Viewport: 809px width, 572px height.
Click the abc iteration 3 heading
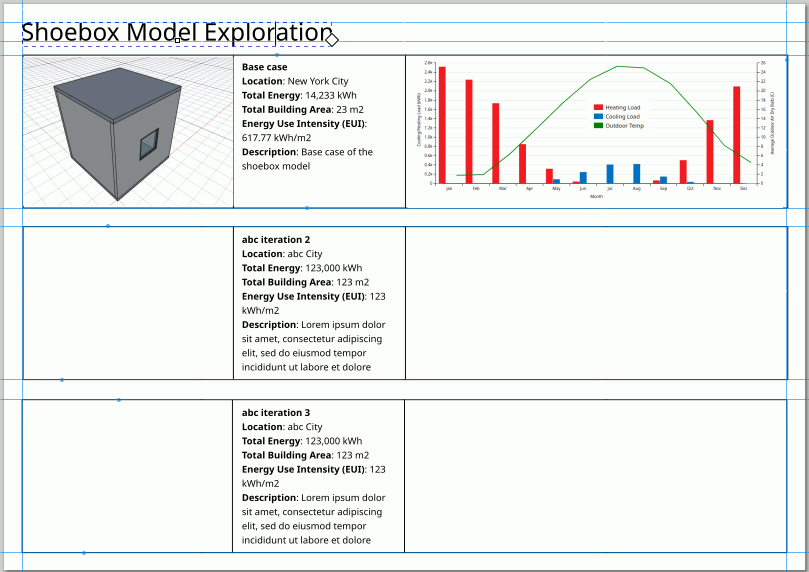[276, 412]
